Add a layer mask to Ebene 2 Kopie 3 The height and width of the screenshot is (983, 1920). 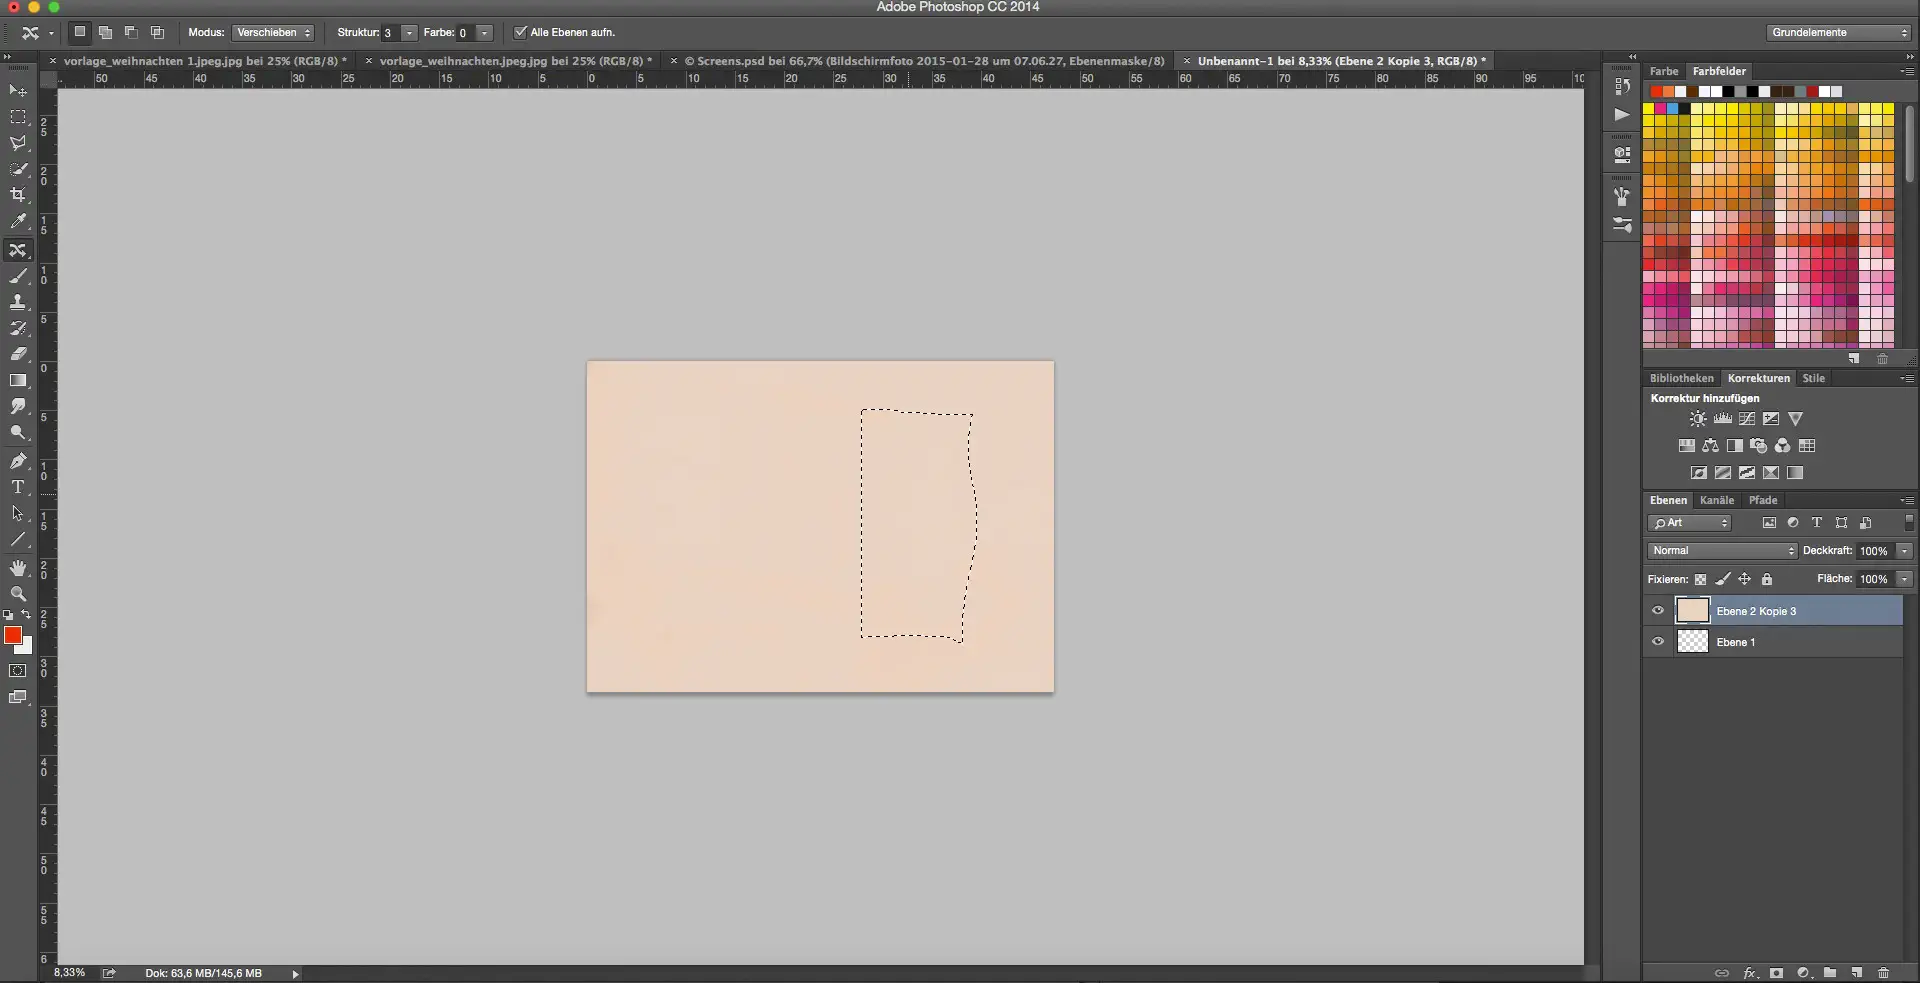1776,973
